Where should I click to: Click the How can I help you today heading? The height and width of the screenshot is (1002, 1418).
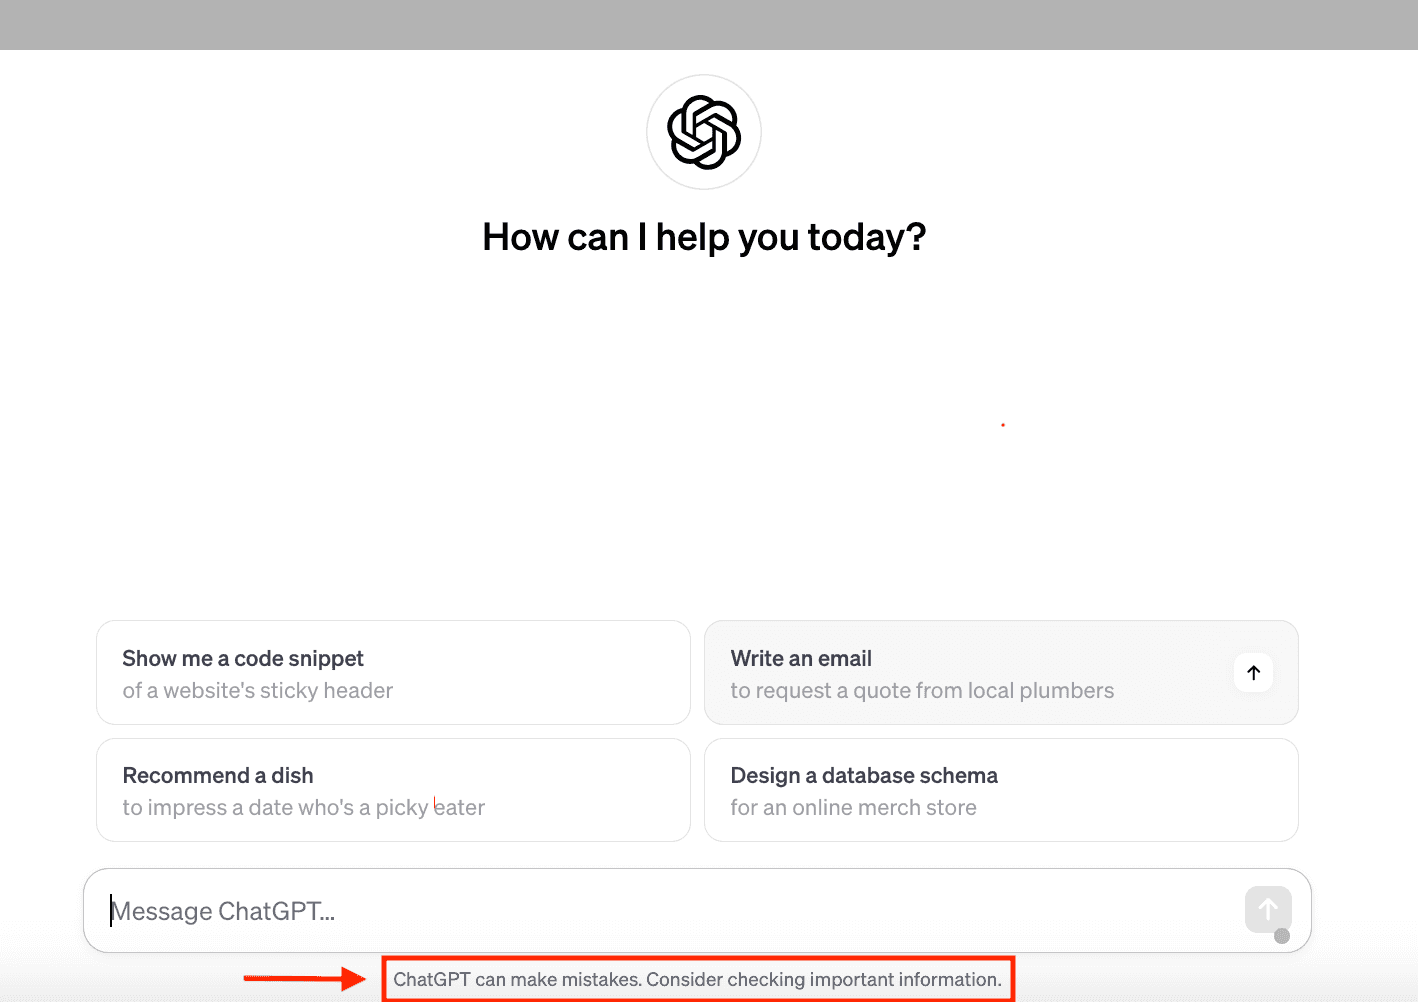coord(703,237)
